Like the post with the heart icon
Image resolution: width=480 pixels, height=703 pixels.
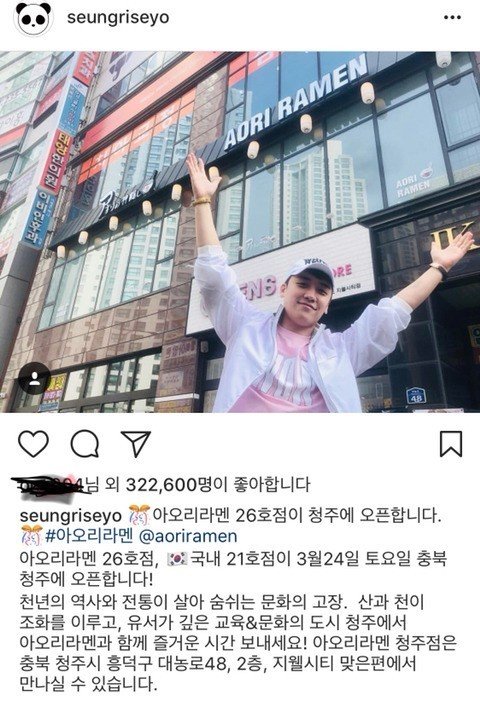[x=34, y=444]
